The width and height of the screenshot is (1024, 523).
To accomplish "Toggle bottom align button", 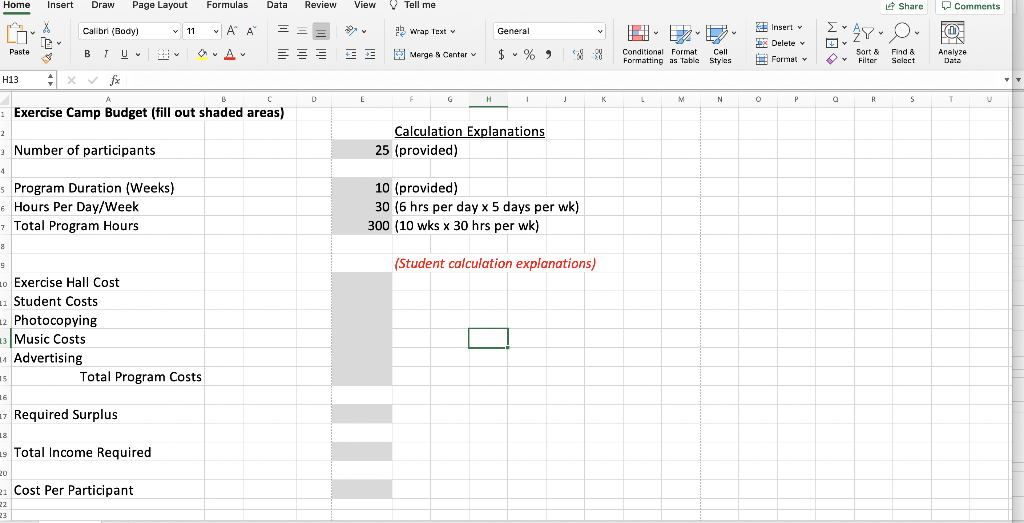I will [x=321, y=31].
